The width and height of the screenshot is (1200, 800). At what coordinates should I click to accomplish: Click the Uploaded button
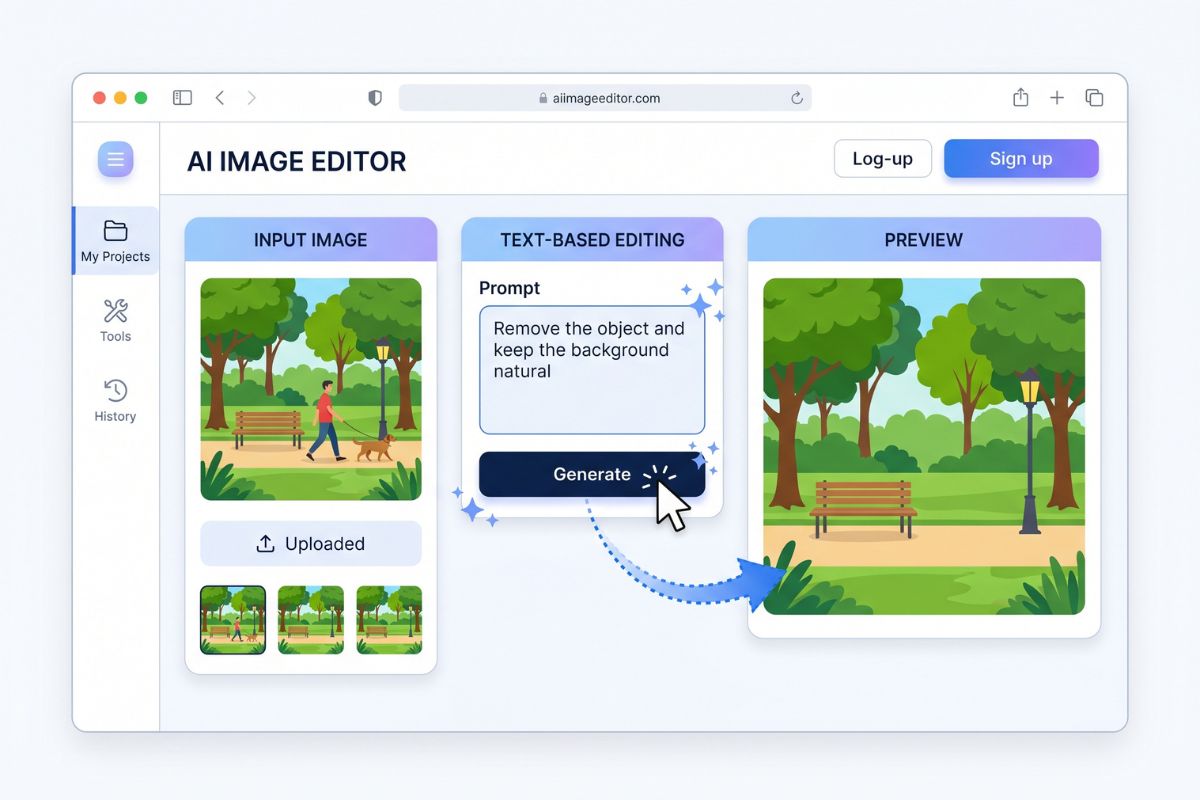click(311, 544)
